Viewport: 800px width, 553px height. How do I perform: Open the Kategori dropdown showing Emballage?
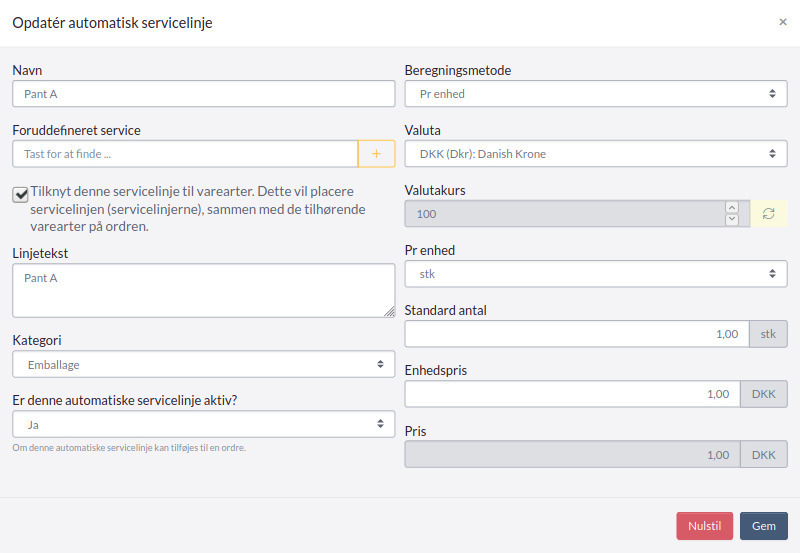(x=204, y=364)
